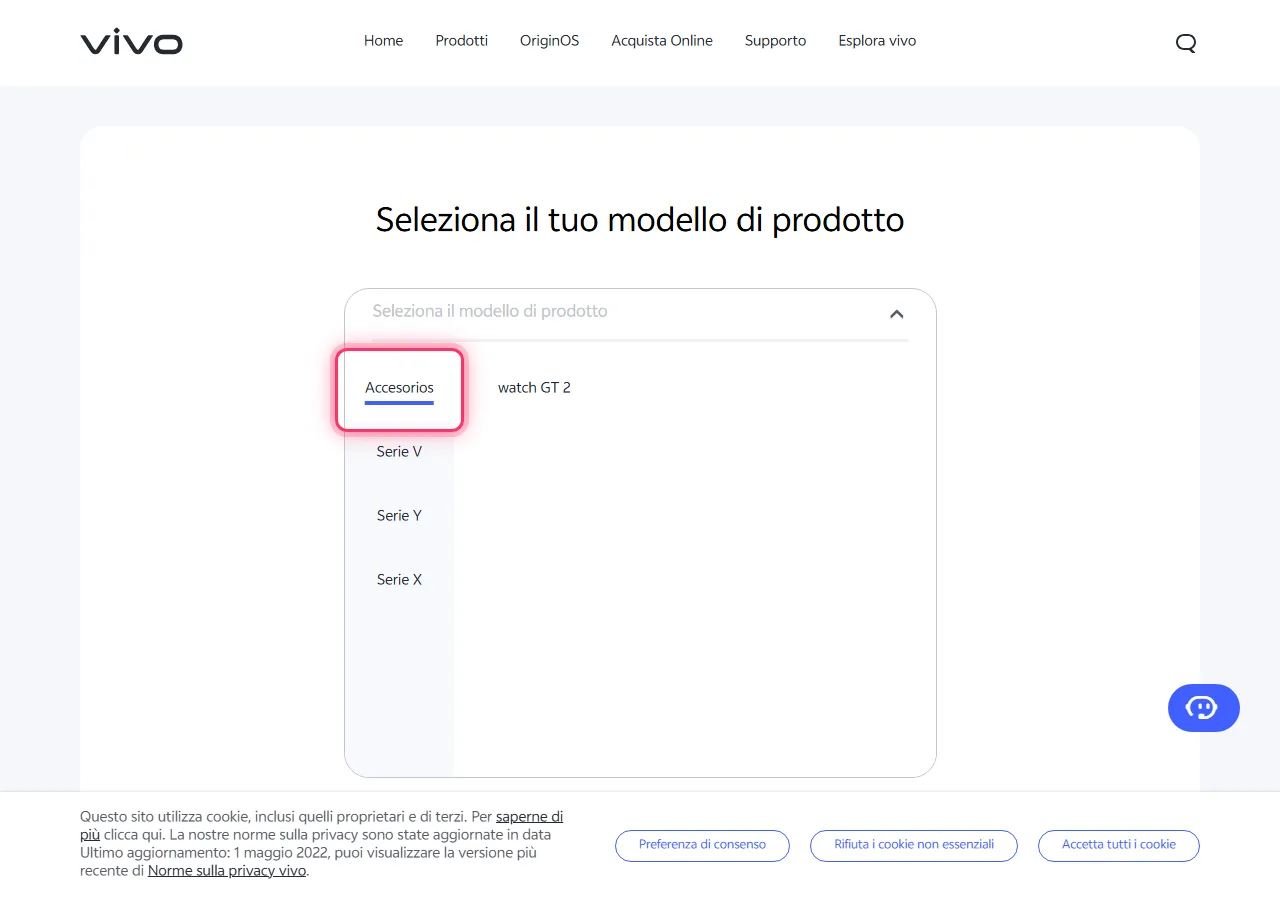Open the OriginOS menu item

(x=549, y=41)
